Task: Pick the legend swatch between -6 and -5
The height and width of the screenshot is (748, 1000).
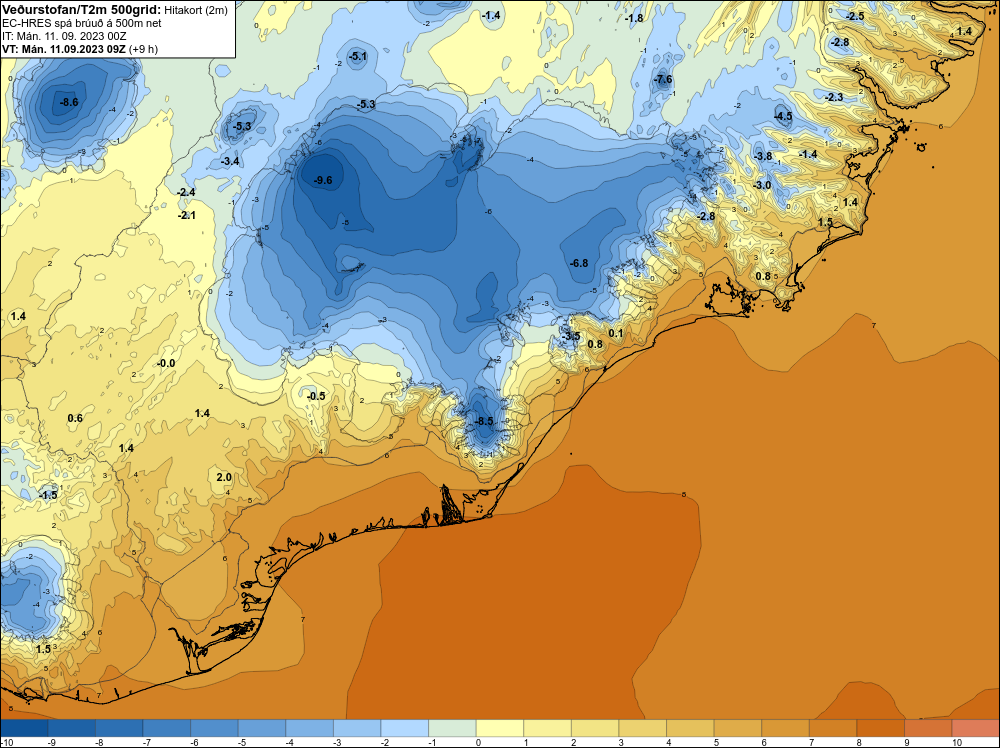Action: tap(214, 728)
